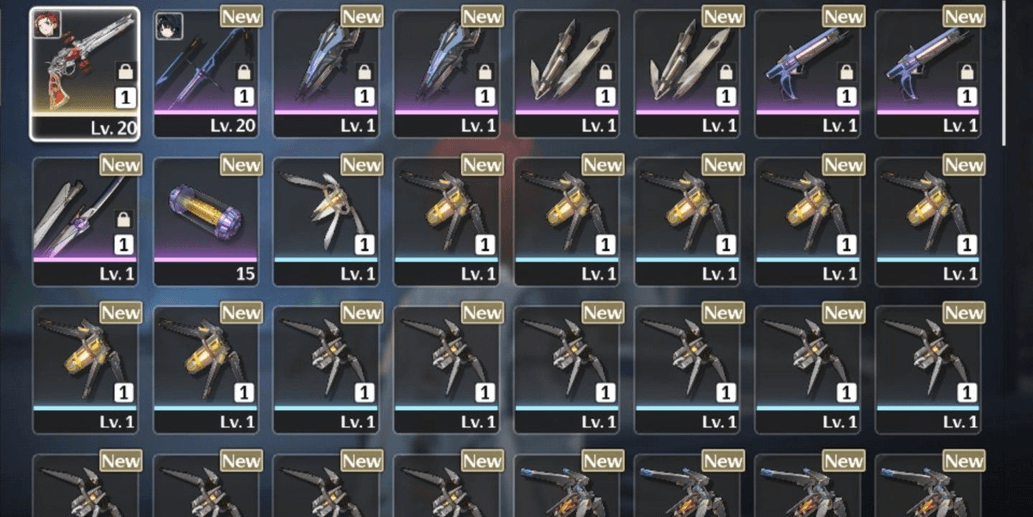This screenshot has height=517, width=1033.
Task: Click the quantity badge on the red revolver
Action: (125, 98)
